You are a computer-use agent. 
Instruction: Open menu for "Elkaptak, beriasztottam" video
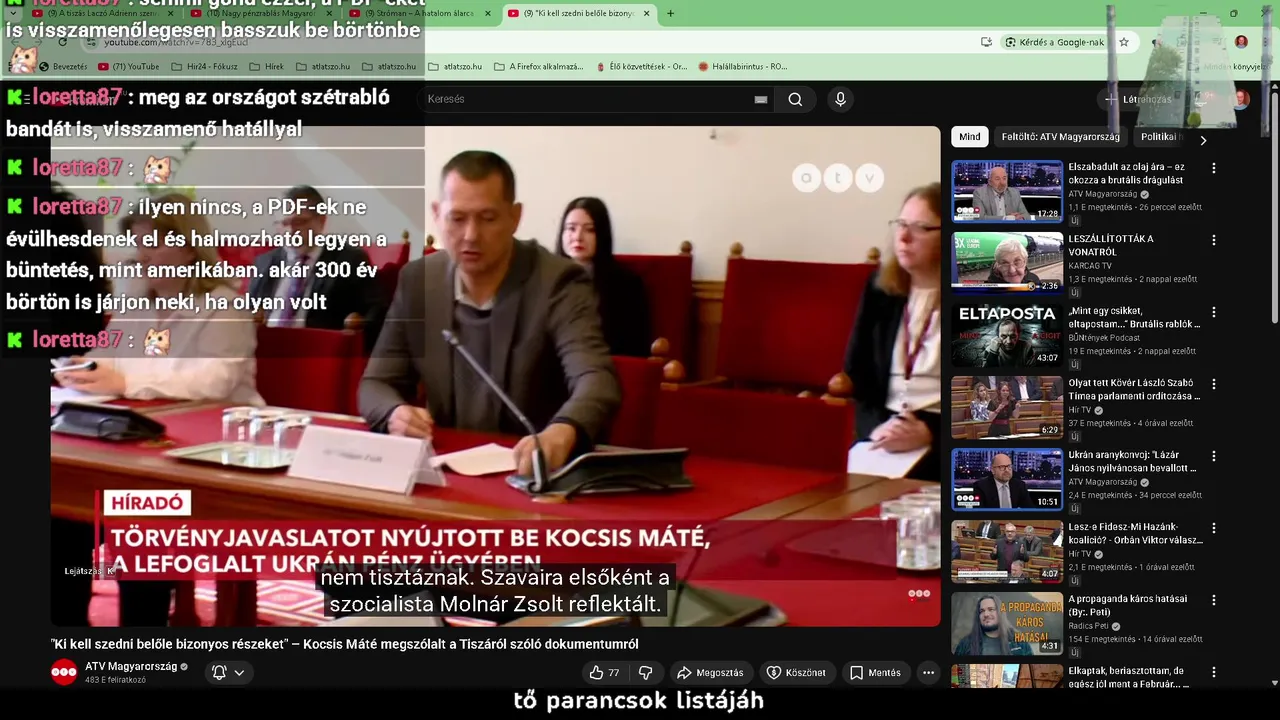pos(1214,672)
